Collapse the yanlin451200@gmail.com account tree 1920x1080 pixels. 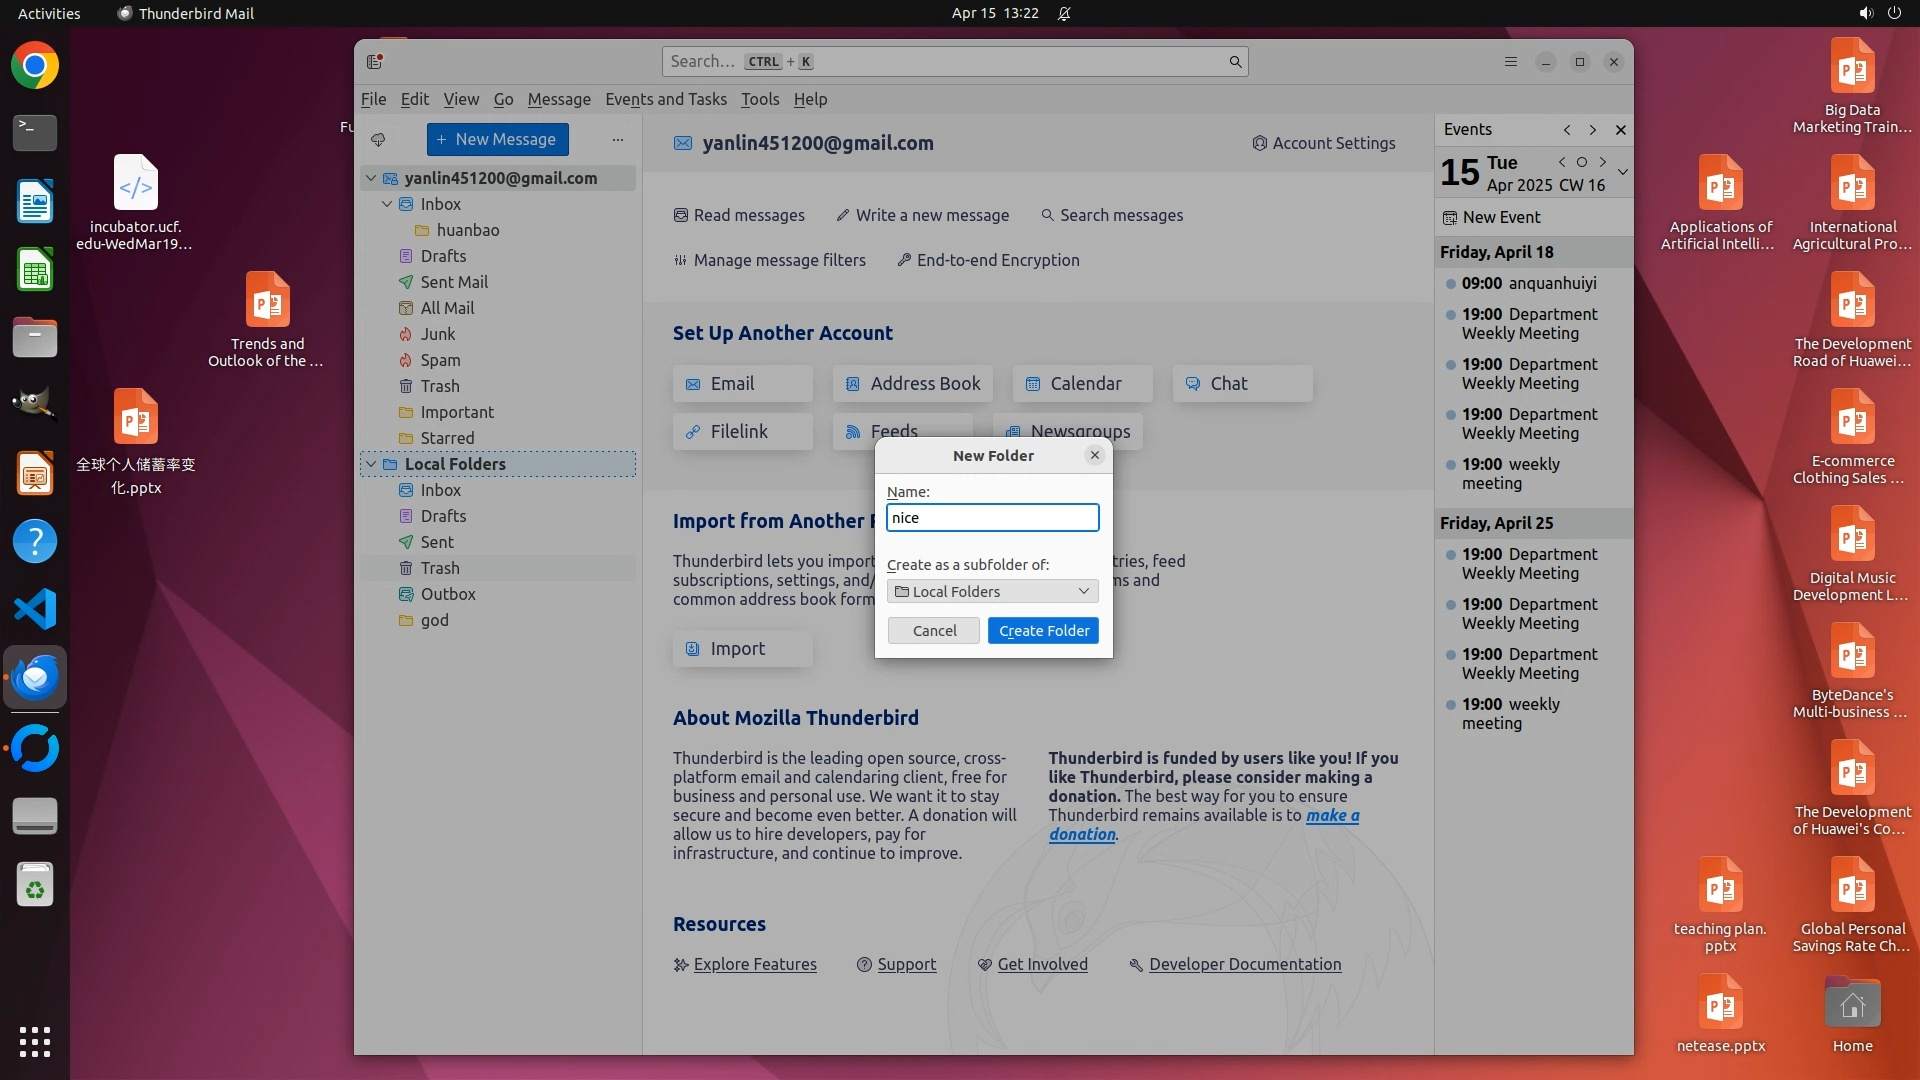[x=371, y=178]
